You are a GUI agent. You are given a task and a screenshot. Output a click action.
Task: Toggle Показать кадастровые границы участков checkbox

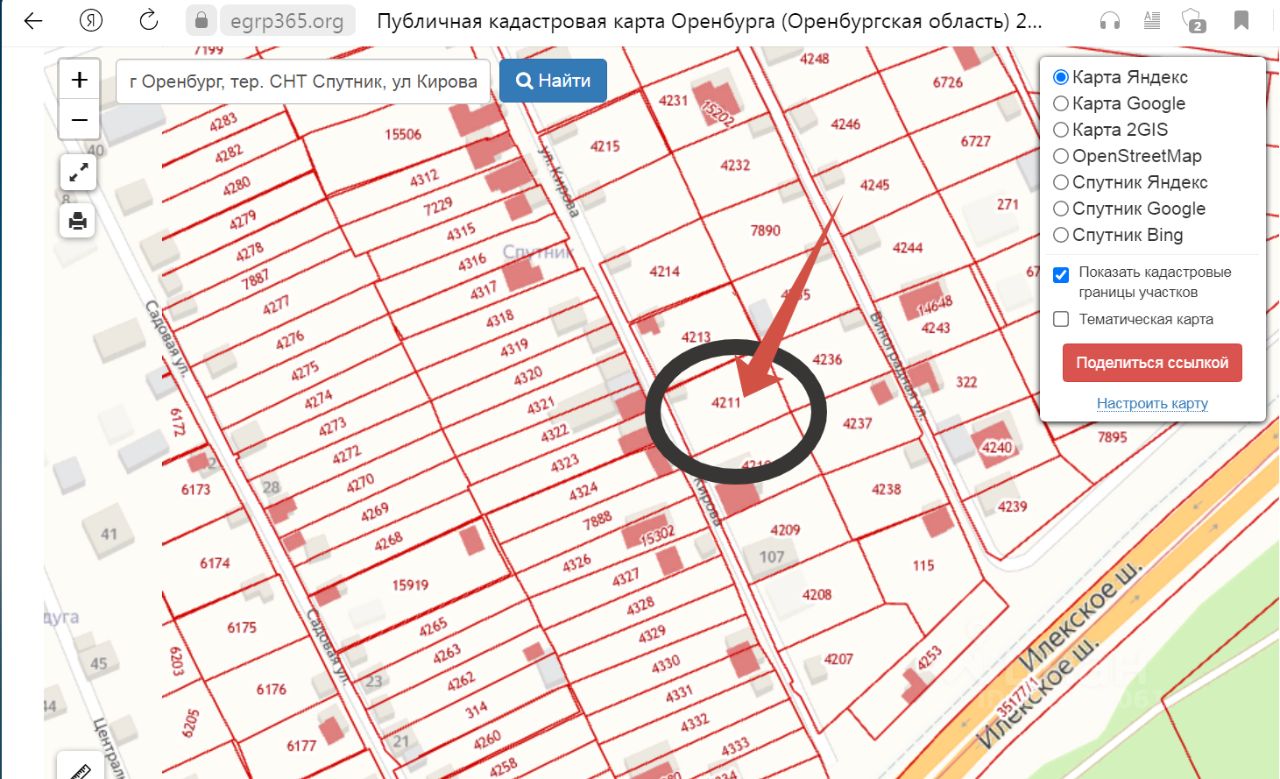[x=1062, y=274]
